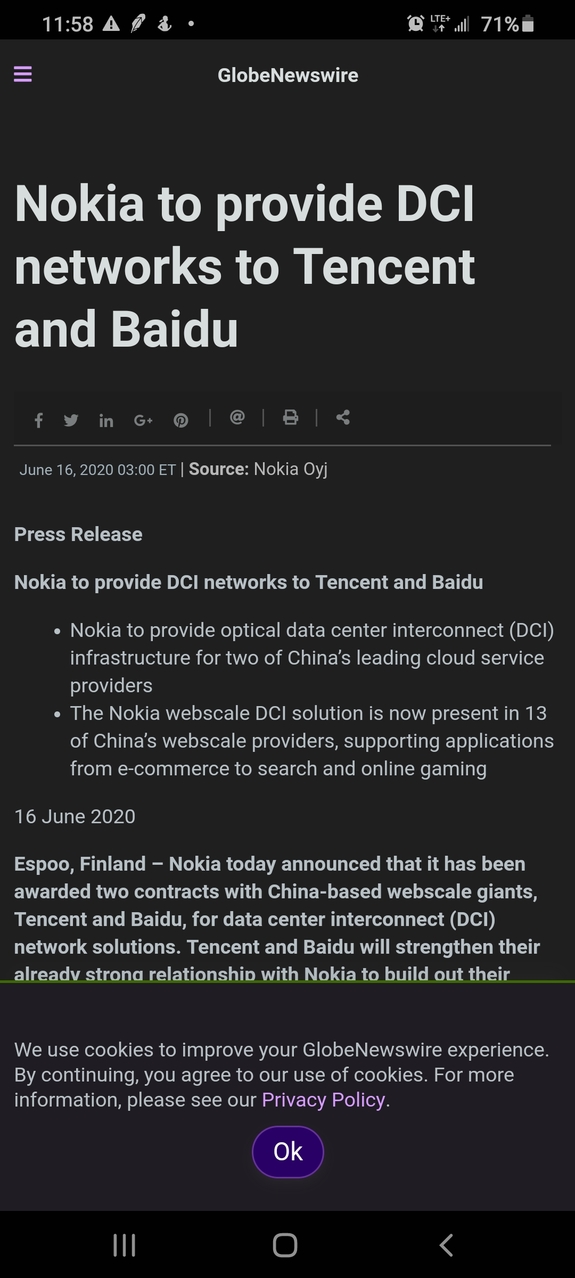Navigate back with the Android back arrow
This screenshot has height=1278, width=575.
[x=447, y=1245]
